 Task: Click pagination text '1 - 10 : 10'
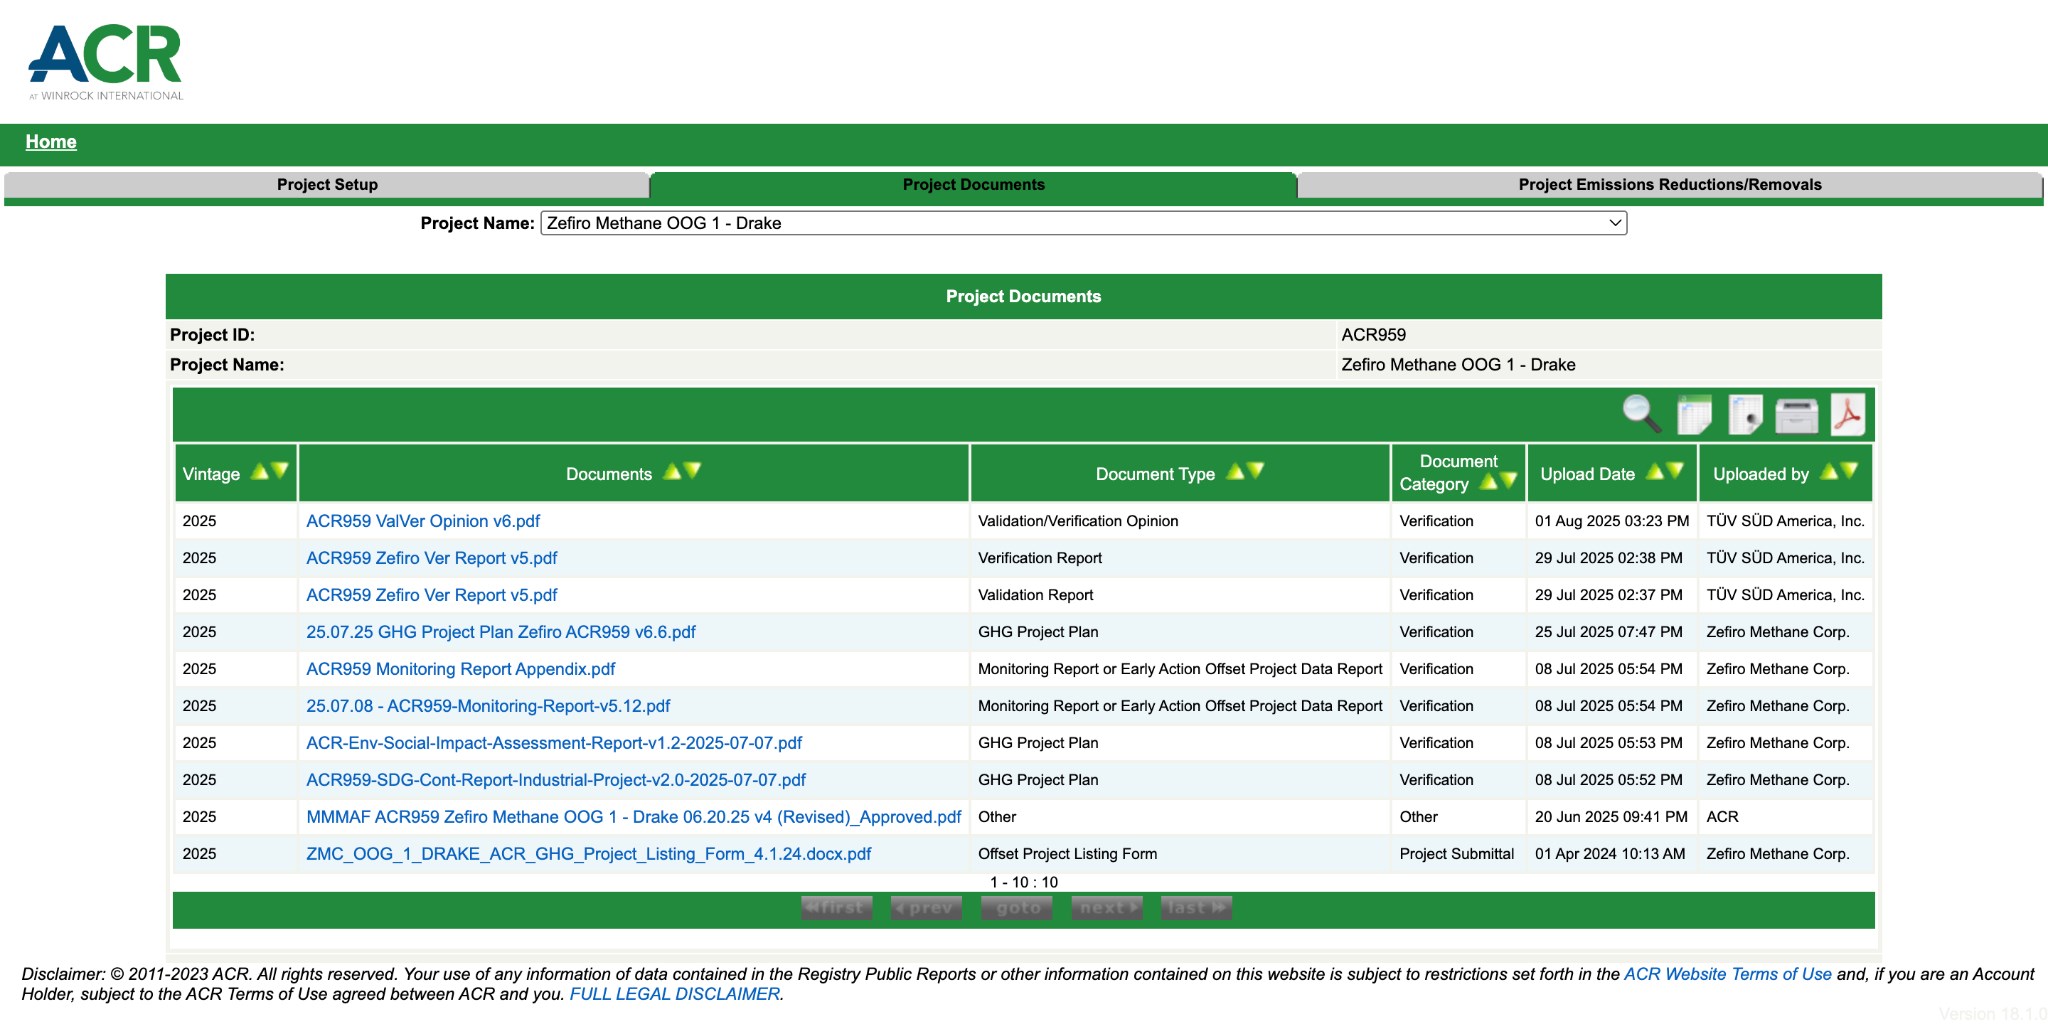tap(1024, 882)
